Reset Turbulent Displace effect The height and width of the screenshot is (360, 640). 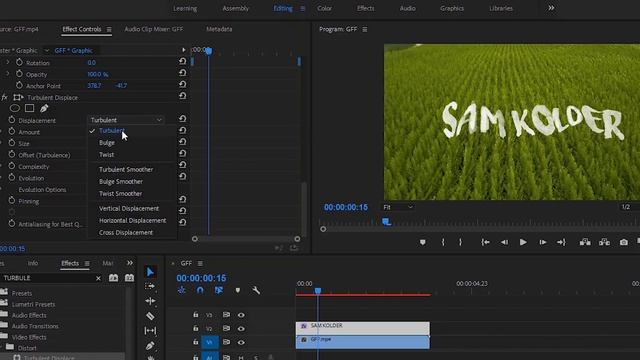click(182, 96)
